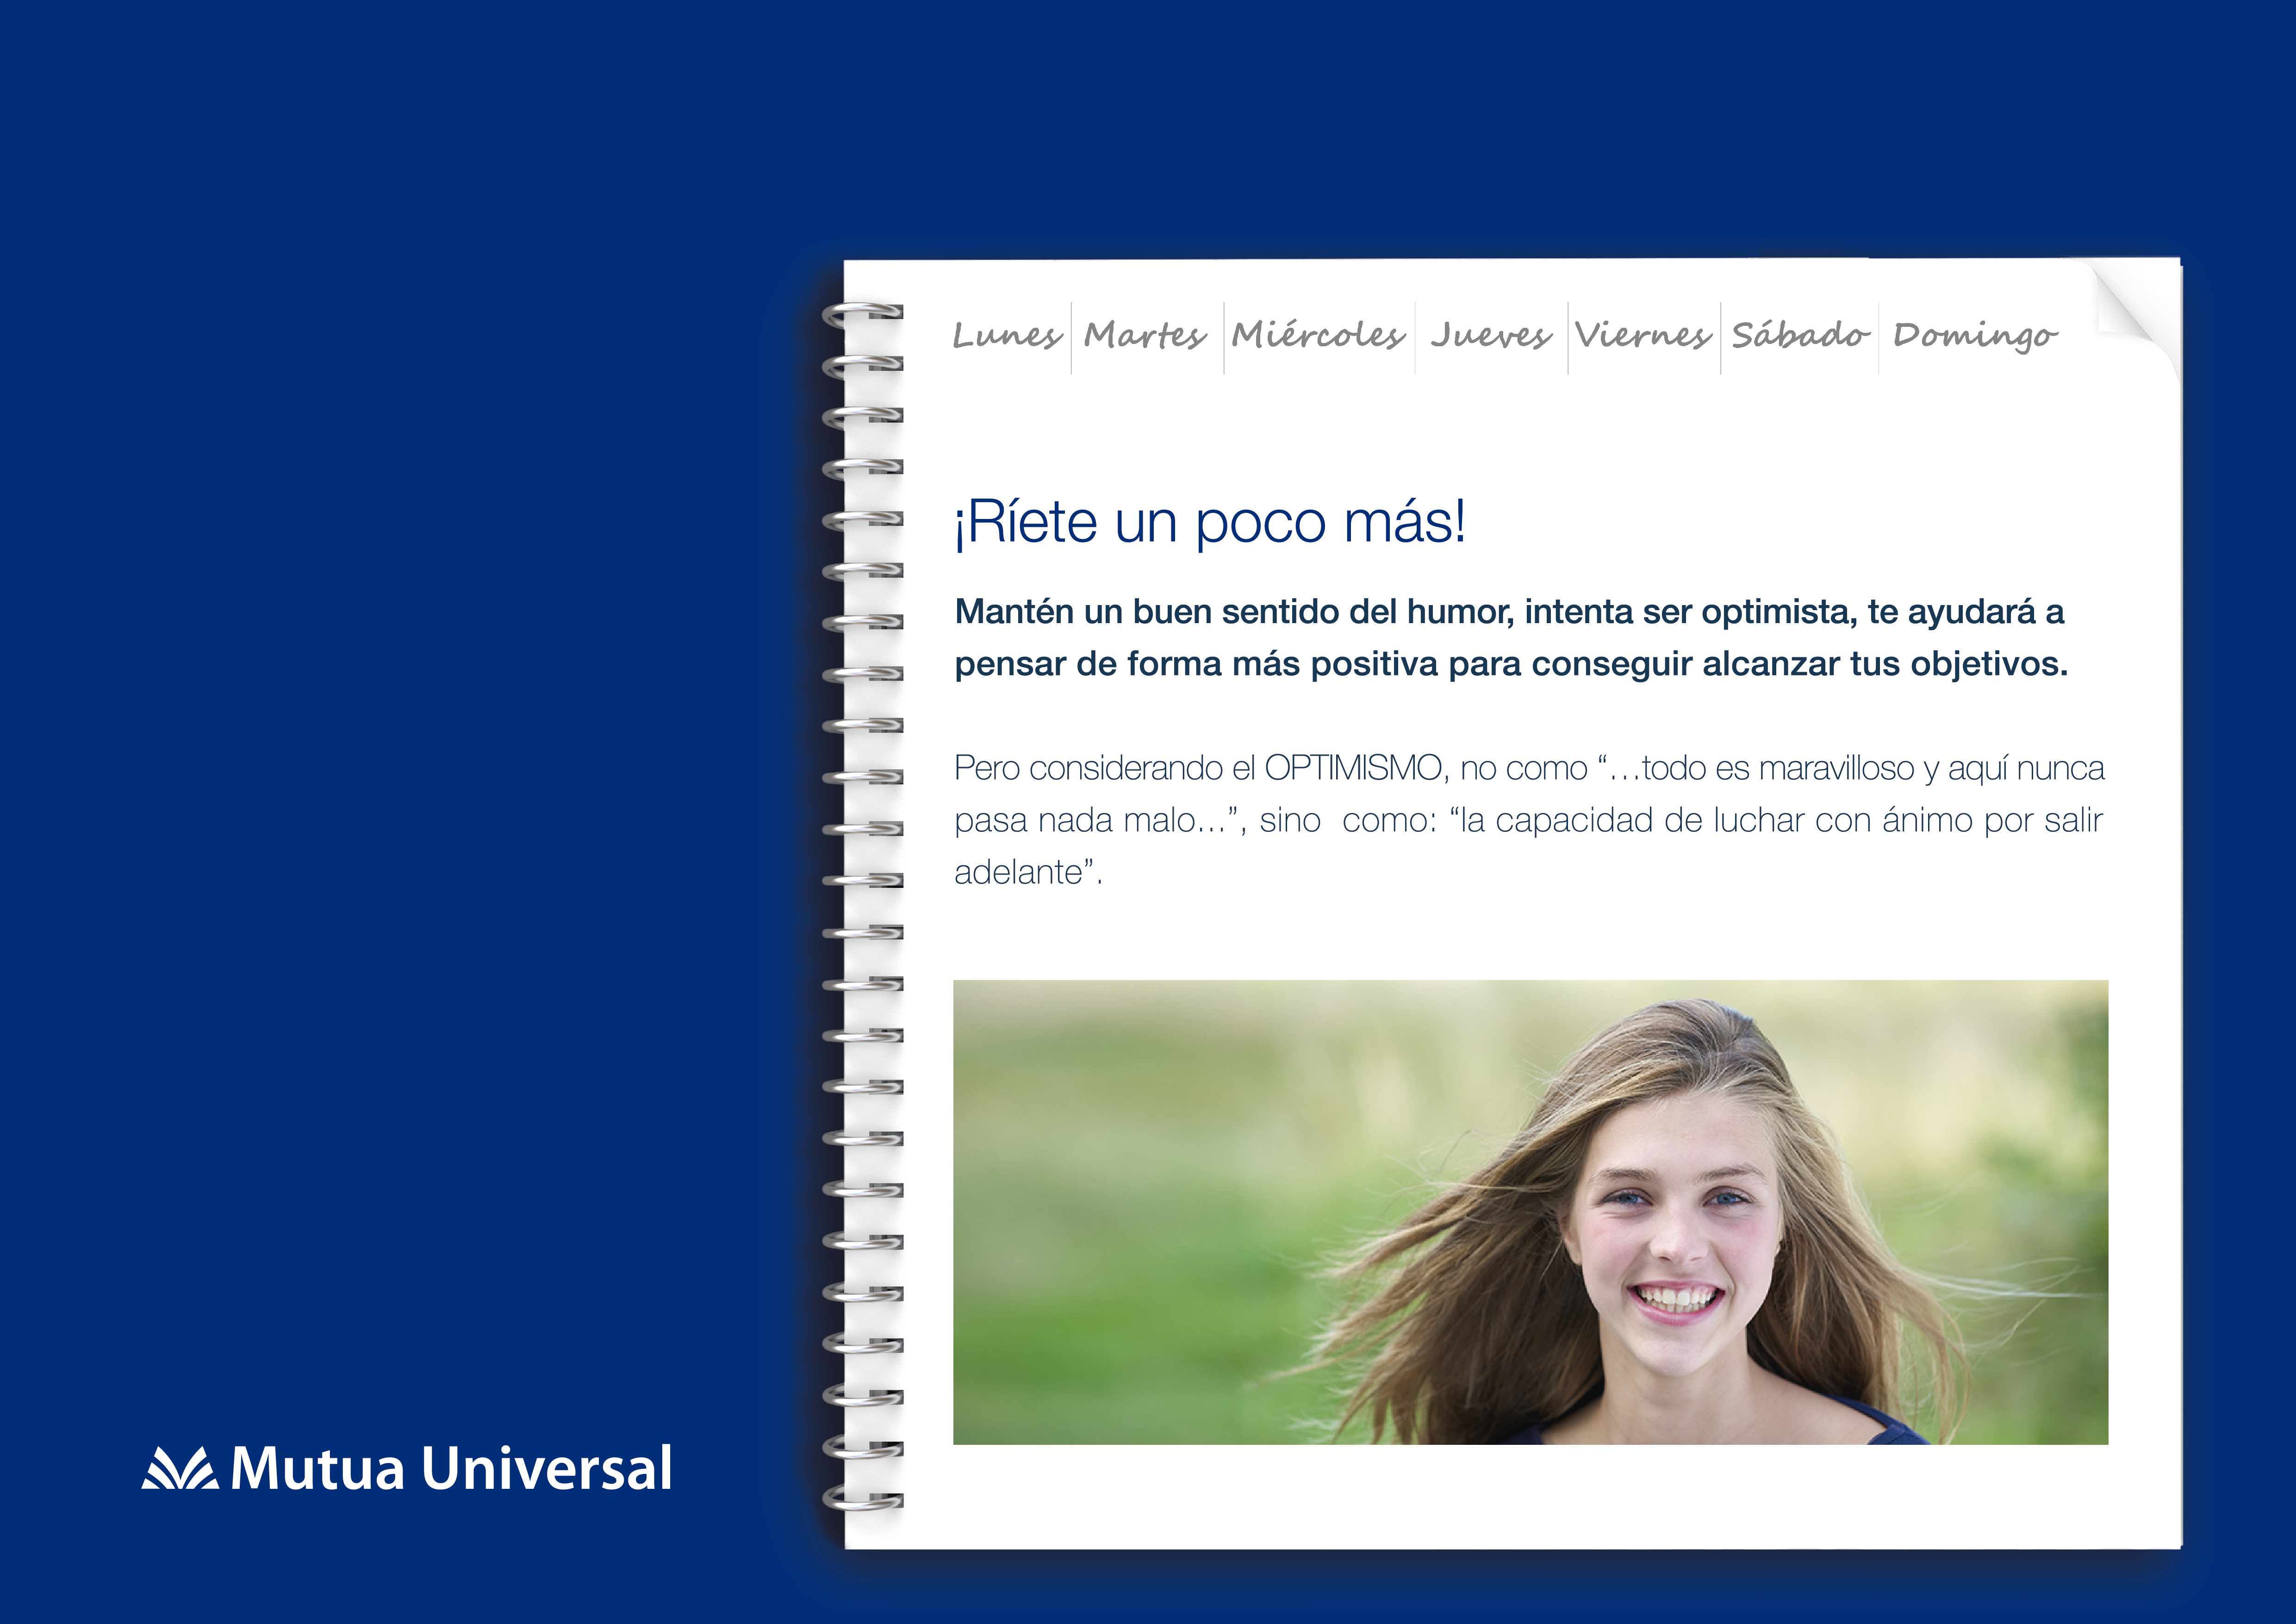Click the Mutua Universal logo symbol
2296x1624 pixels.
pos(180,1468)
